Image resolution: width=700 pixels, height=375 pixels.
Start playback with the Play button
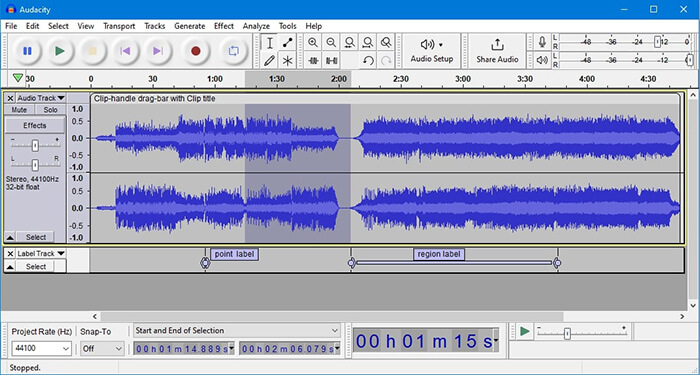tap(60, 51)
